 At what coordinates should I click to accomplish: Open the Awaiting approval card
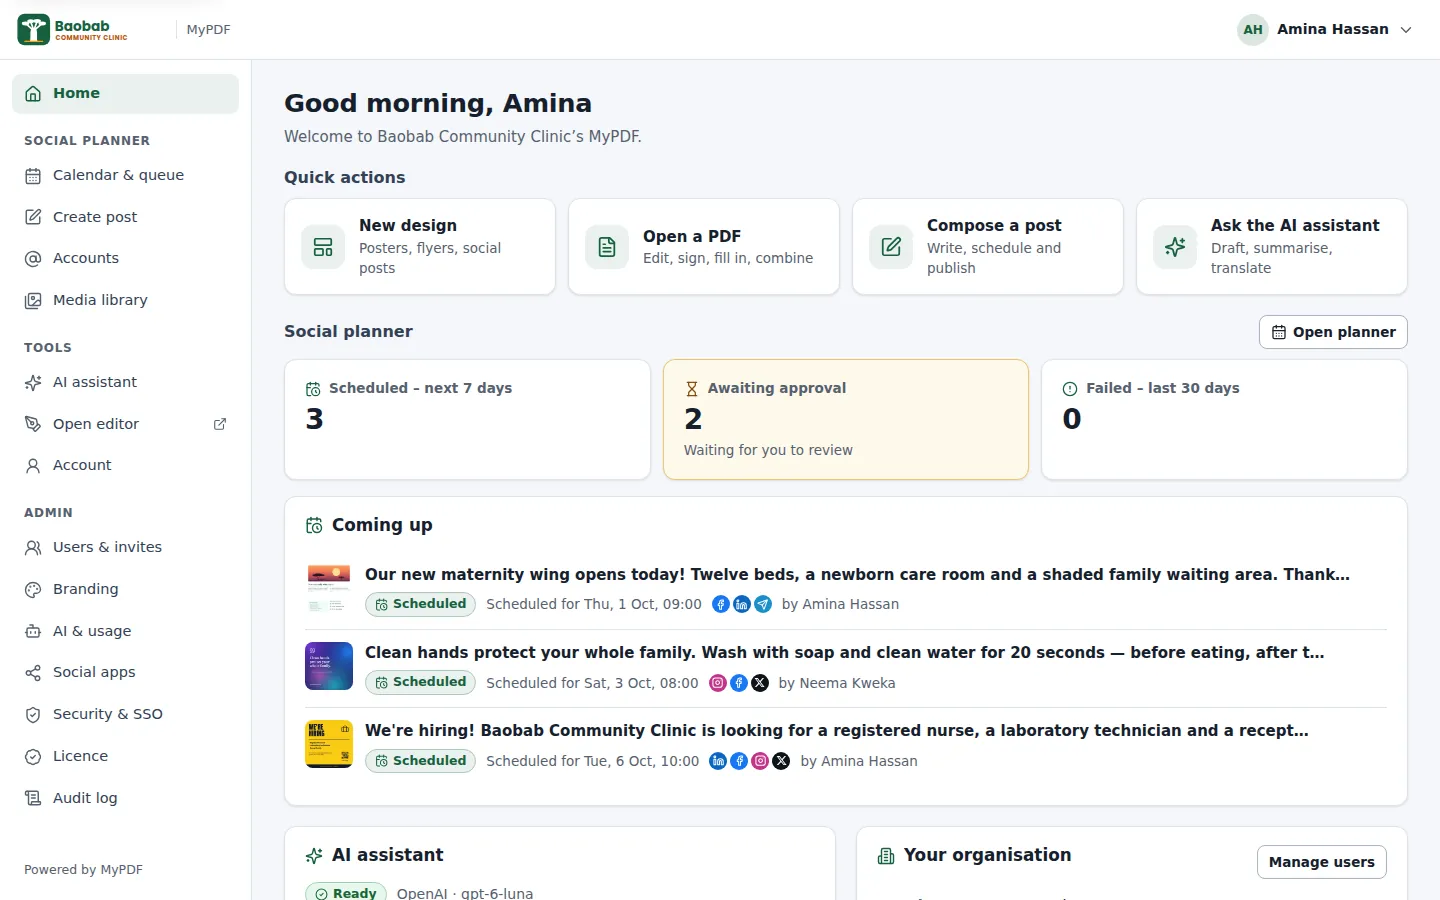point(846,420)
